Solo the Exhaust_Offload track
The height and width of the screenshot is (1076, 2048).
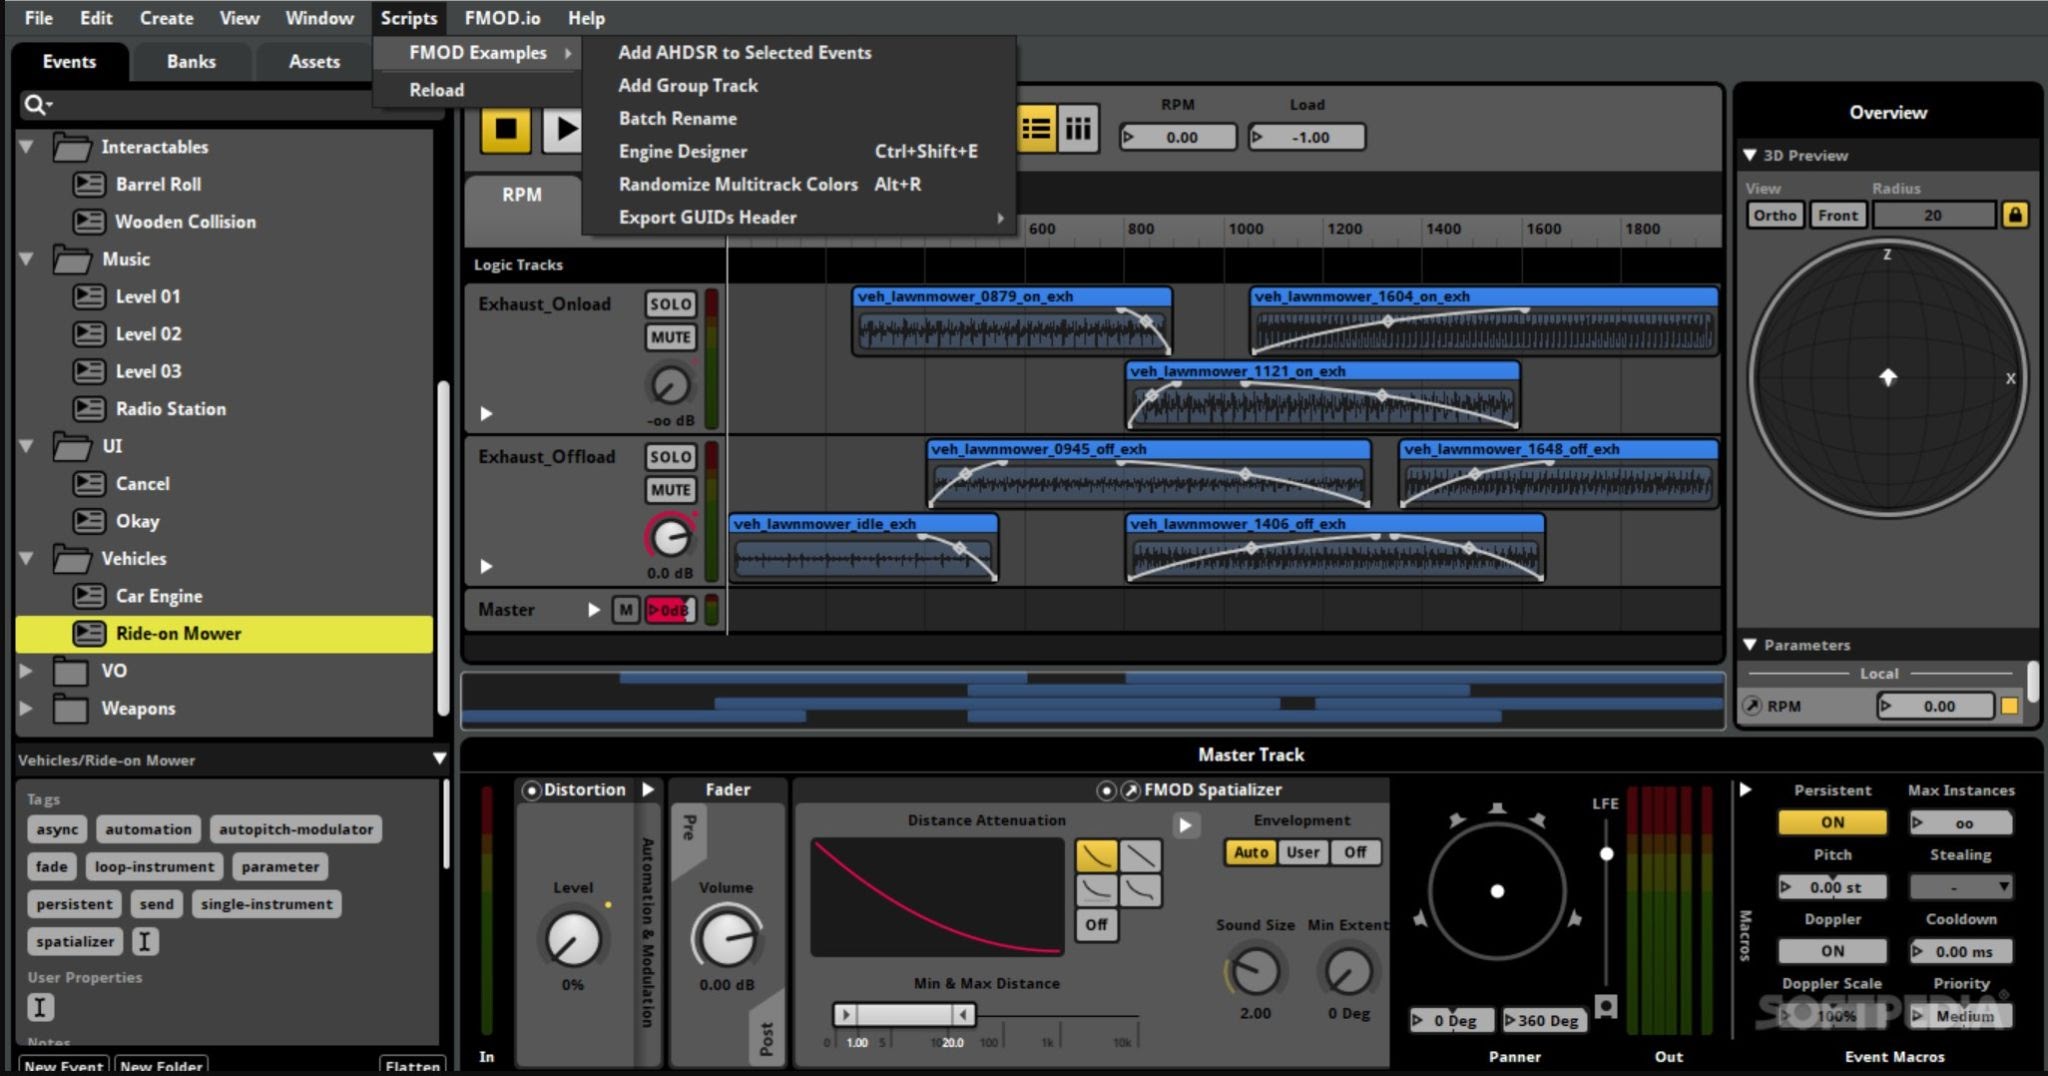click(x=670, y=457)
